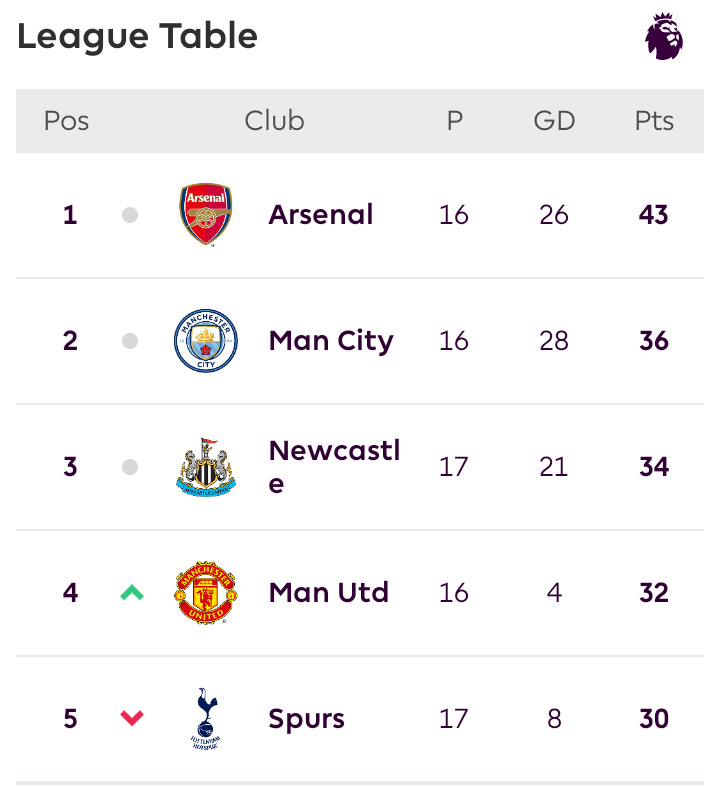The height and width of the screenshot is (787, 720).
Task: Click the red down arrow beside Spurs
Action: coord(132,718)
